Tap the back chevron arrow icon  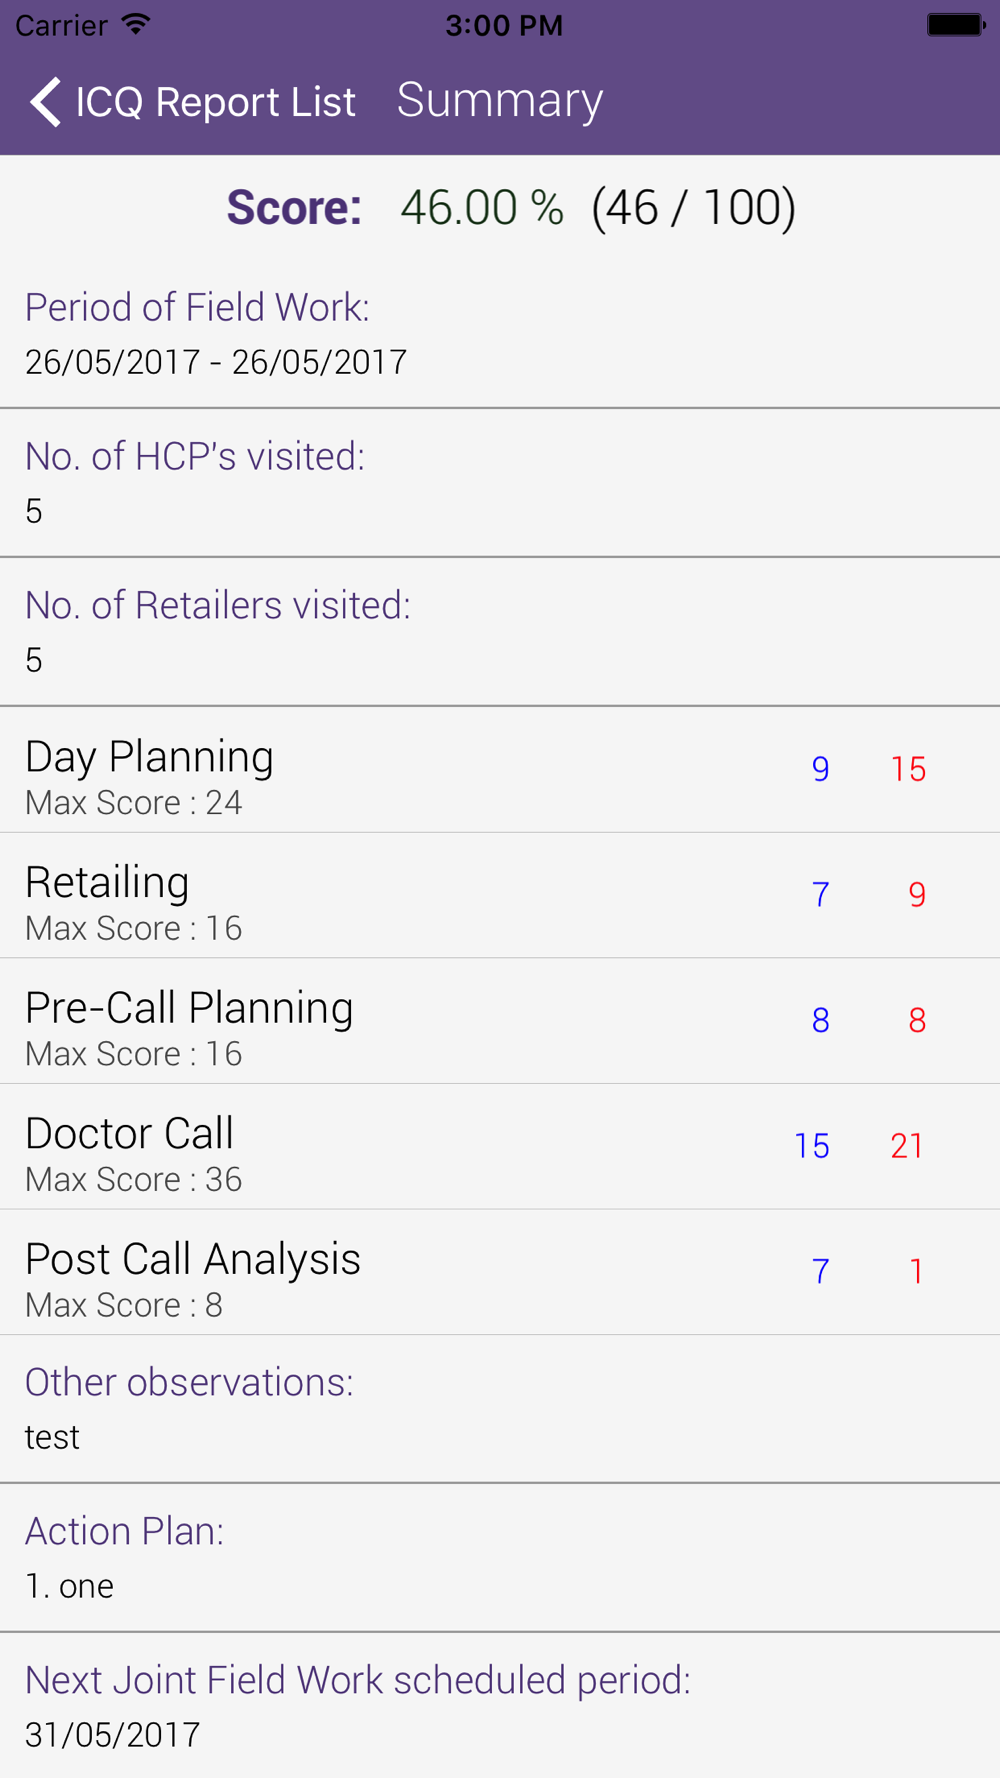click(45, 102)
